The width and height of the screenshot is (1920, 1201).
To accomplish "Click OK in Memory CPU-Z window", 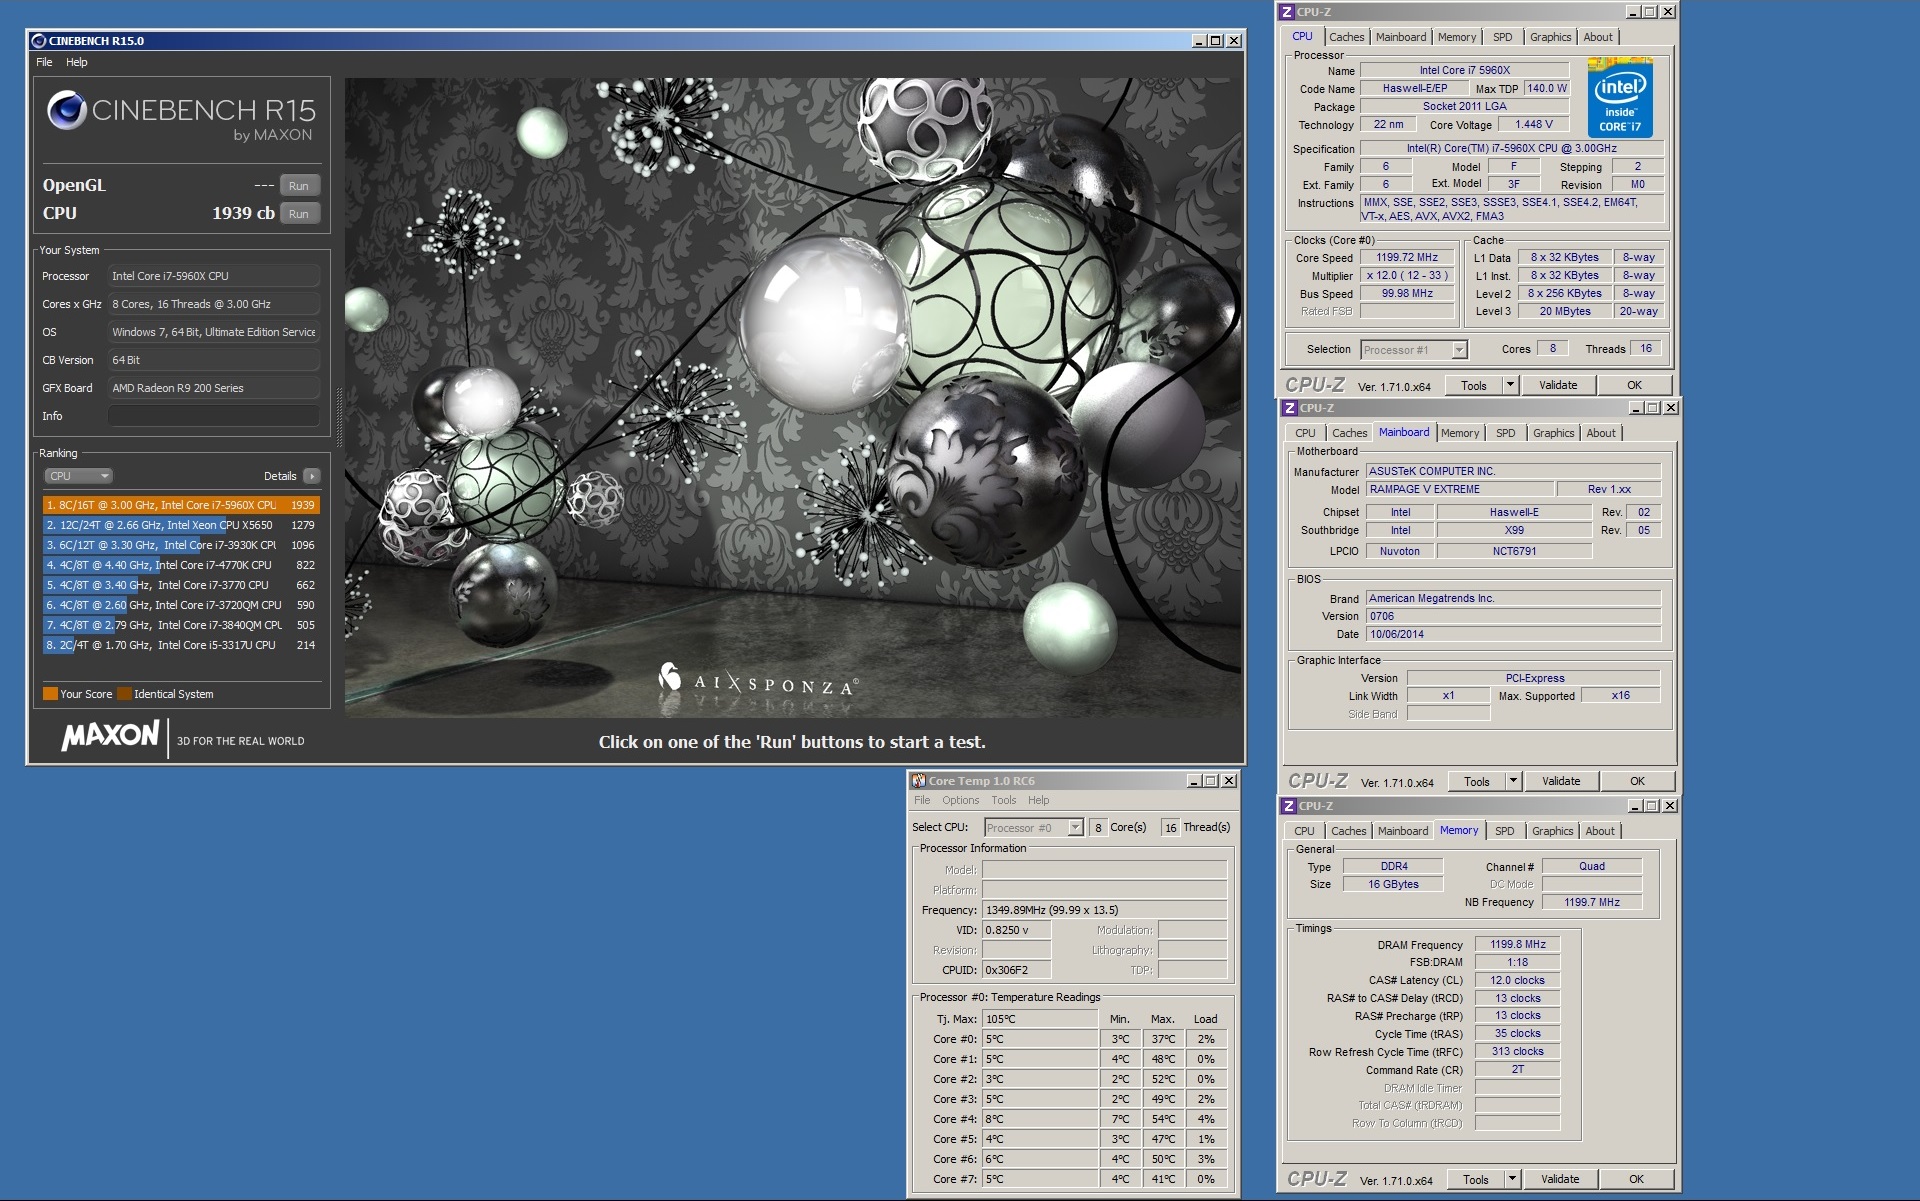I will 1636,1179.
